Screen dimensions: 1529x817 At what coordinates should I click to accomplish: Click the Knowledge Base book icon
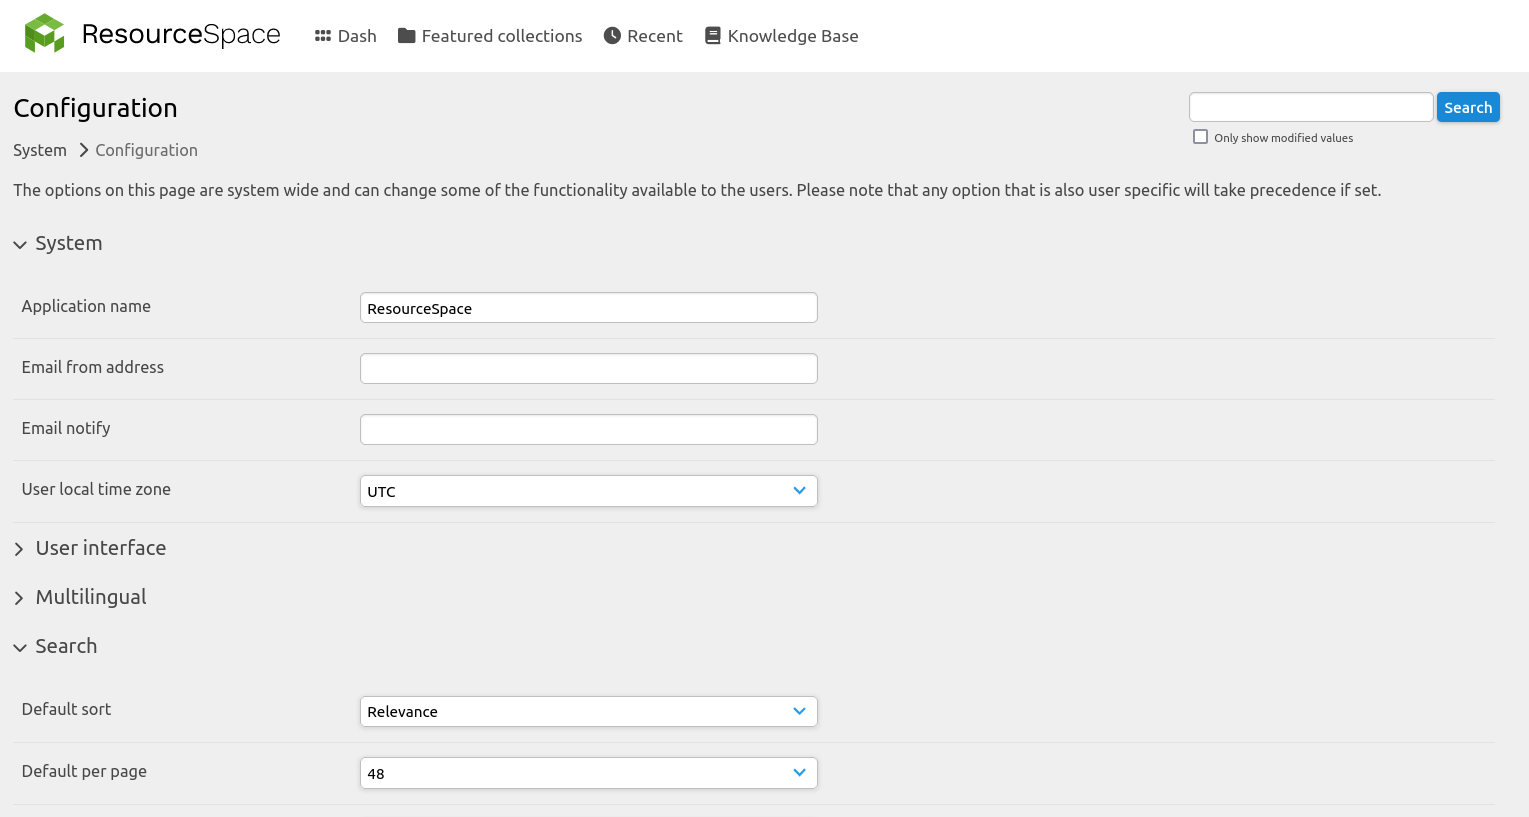[713, 36]
